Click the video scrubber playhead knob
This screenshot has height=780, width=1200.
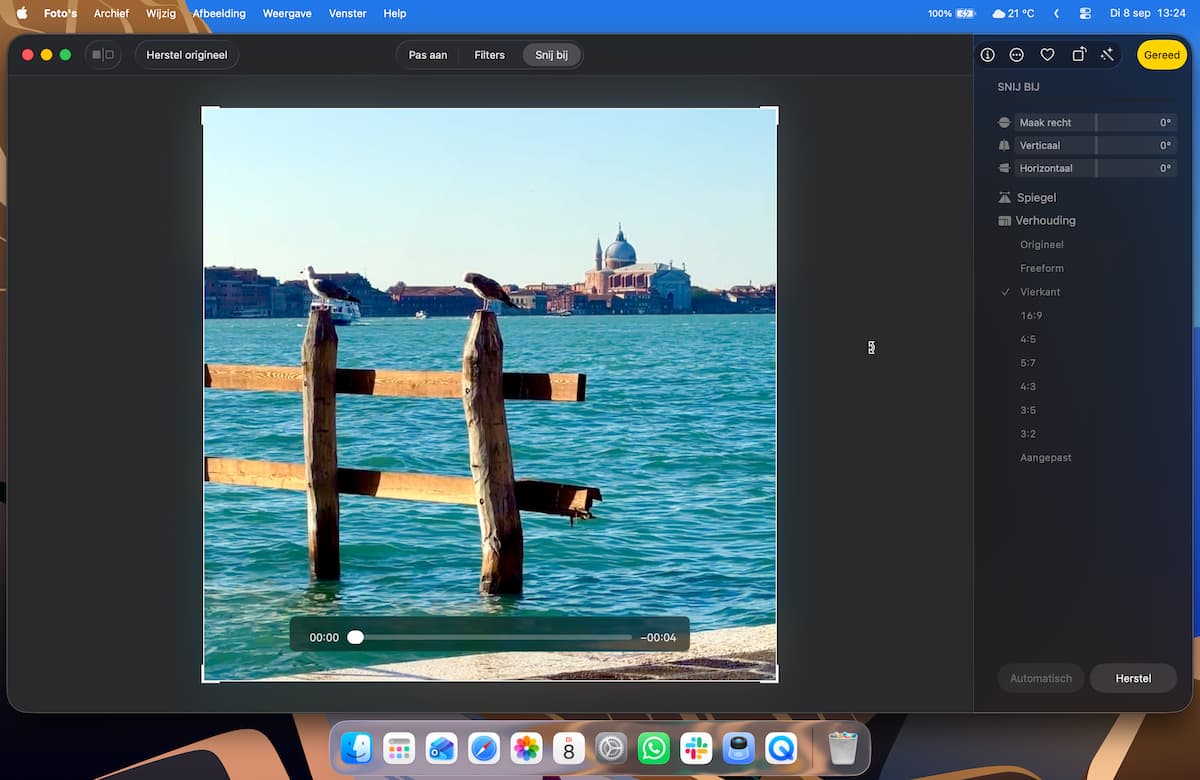[355, 637]
